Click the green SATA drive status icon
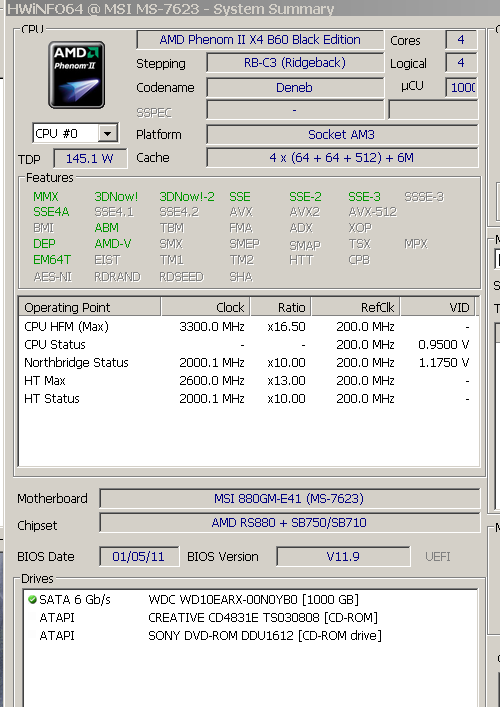 coord(32,600)
